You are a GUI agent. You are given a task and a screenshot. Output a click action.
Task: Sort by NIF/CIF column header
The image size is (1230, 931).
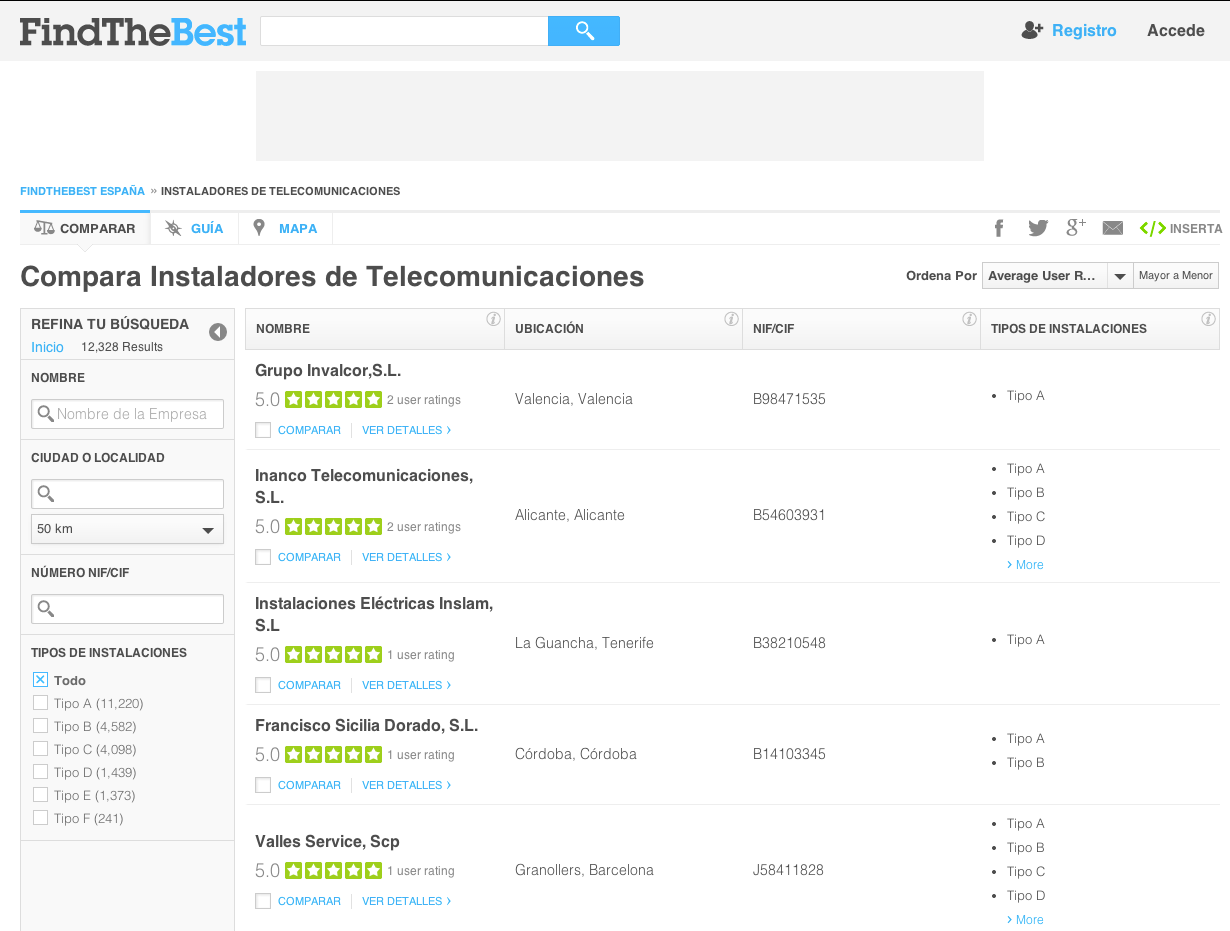click(x=774, y=329)
